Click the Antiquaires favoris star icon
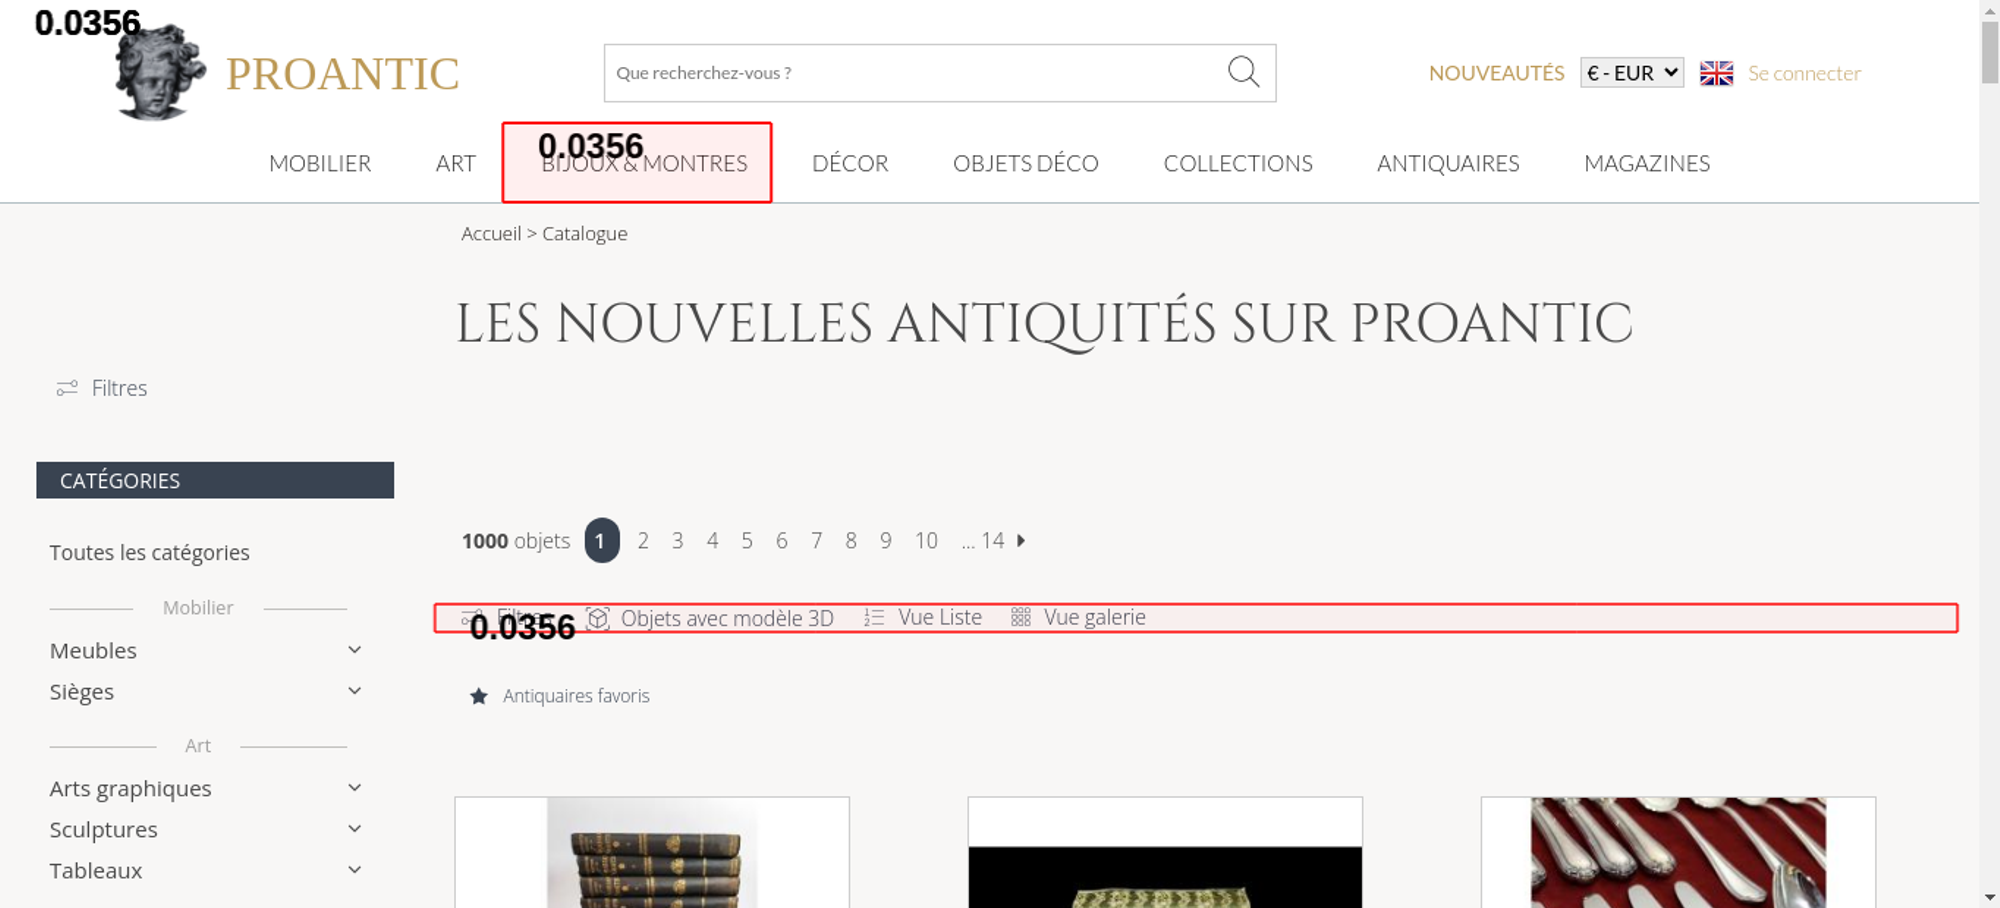 (479, 696)
